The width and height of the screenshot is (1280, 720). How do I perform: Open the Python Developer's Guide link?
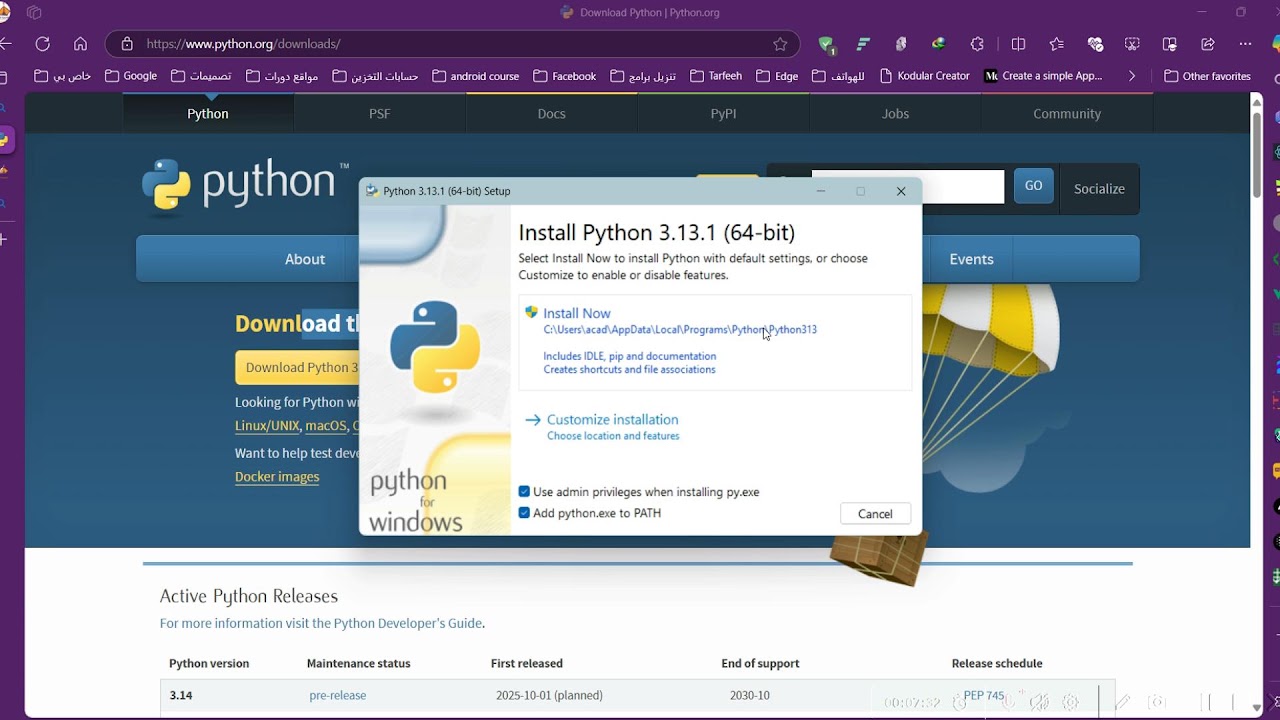coord(408,623)
